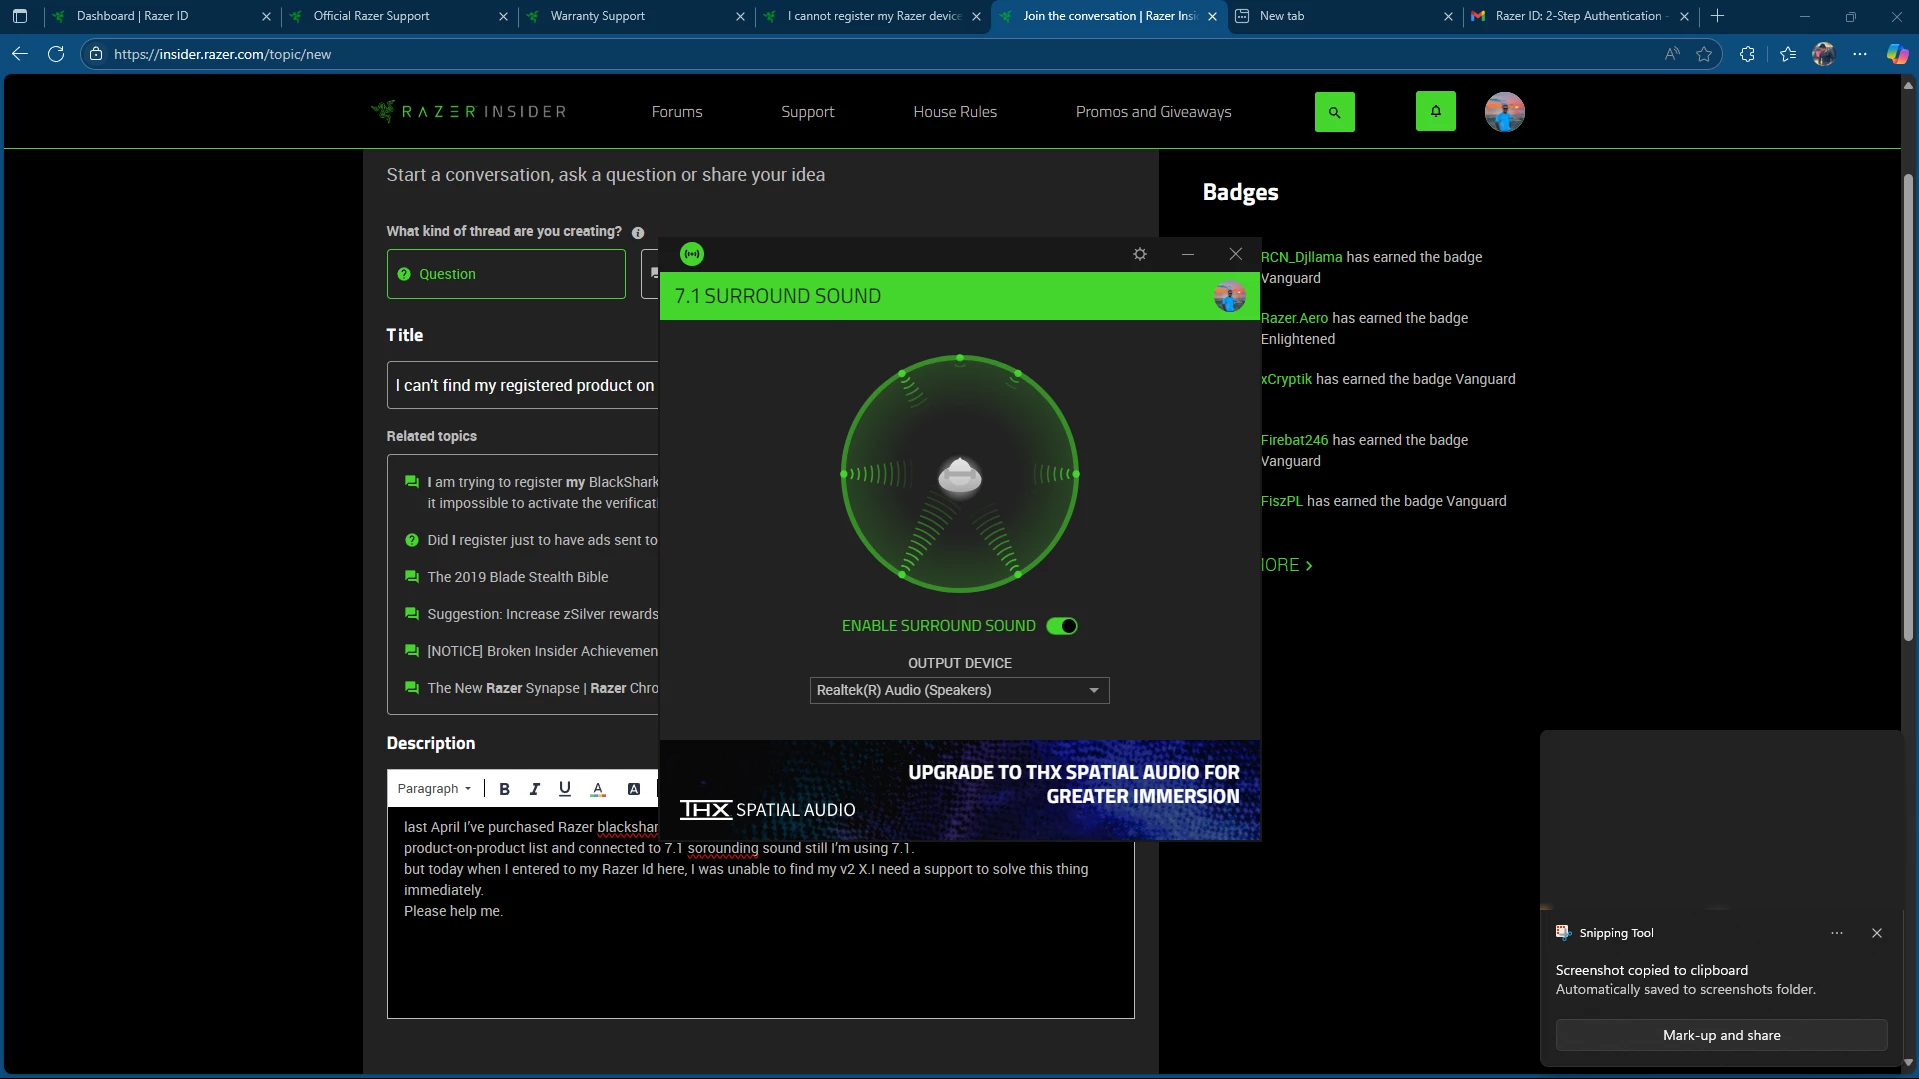This screenshot has height=1079, width=1919.
Task: Open font color picker in editor toolbar
Action: pos(598,789)
